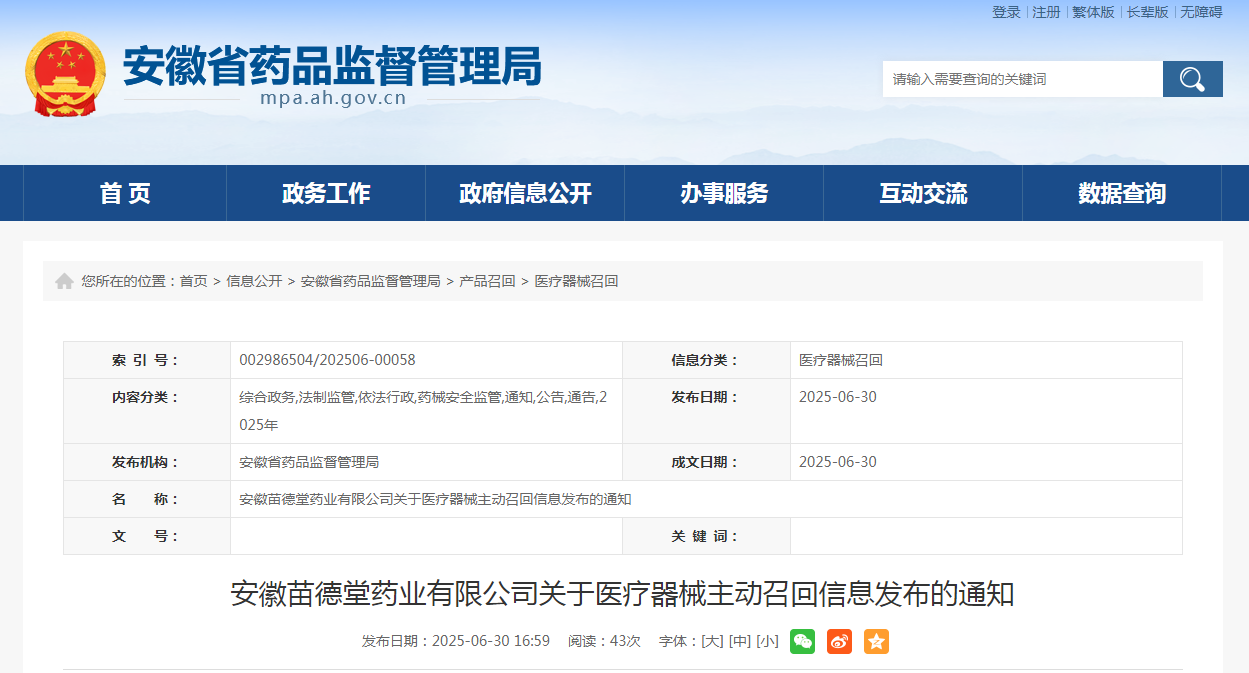1249x673 pixels.
Task: Click the home icon in breadcrumb
Action: click(x=64, y=281)
